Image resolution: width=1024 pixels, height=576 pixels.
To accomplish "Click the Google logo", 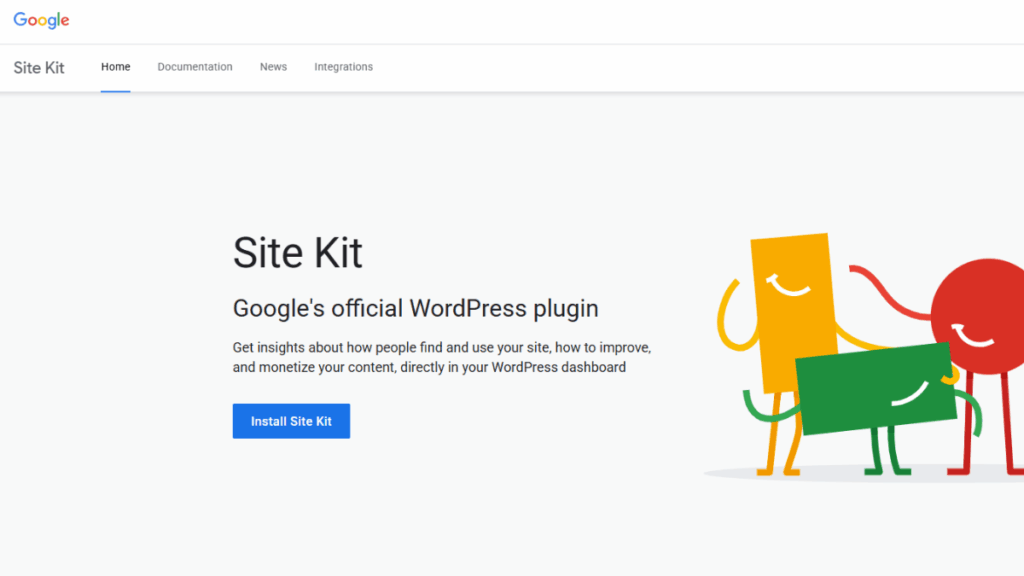I will tap(41, 21).
